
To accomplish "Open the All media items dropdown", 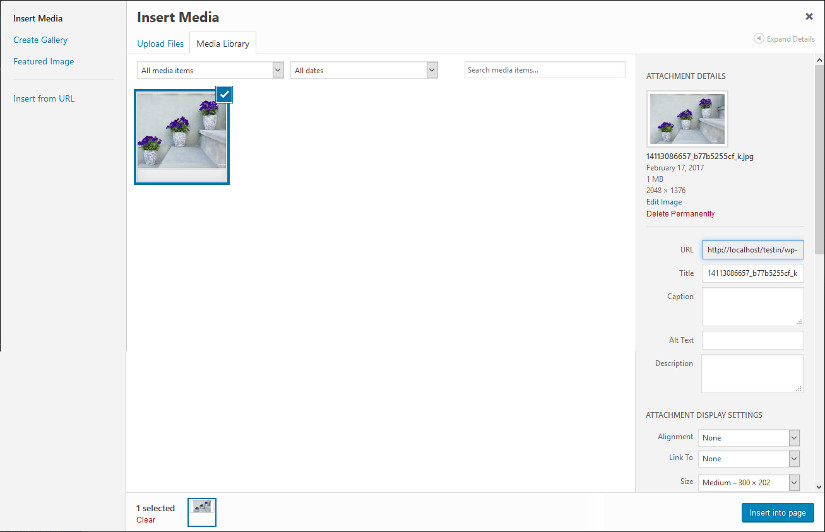I will [x=210, y=70].
